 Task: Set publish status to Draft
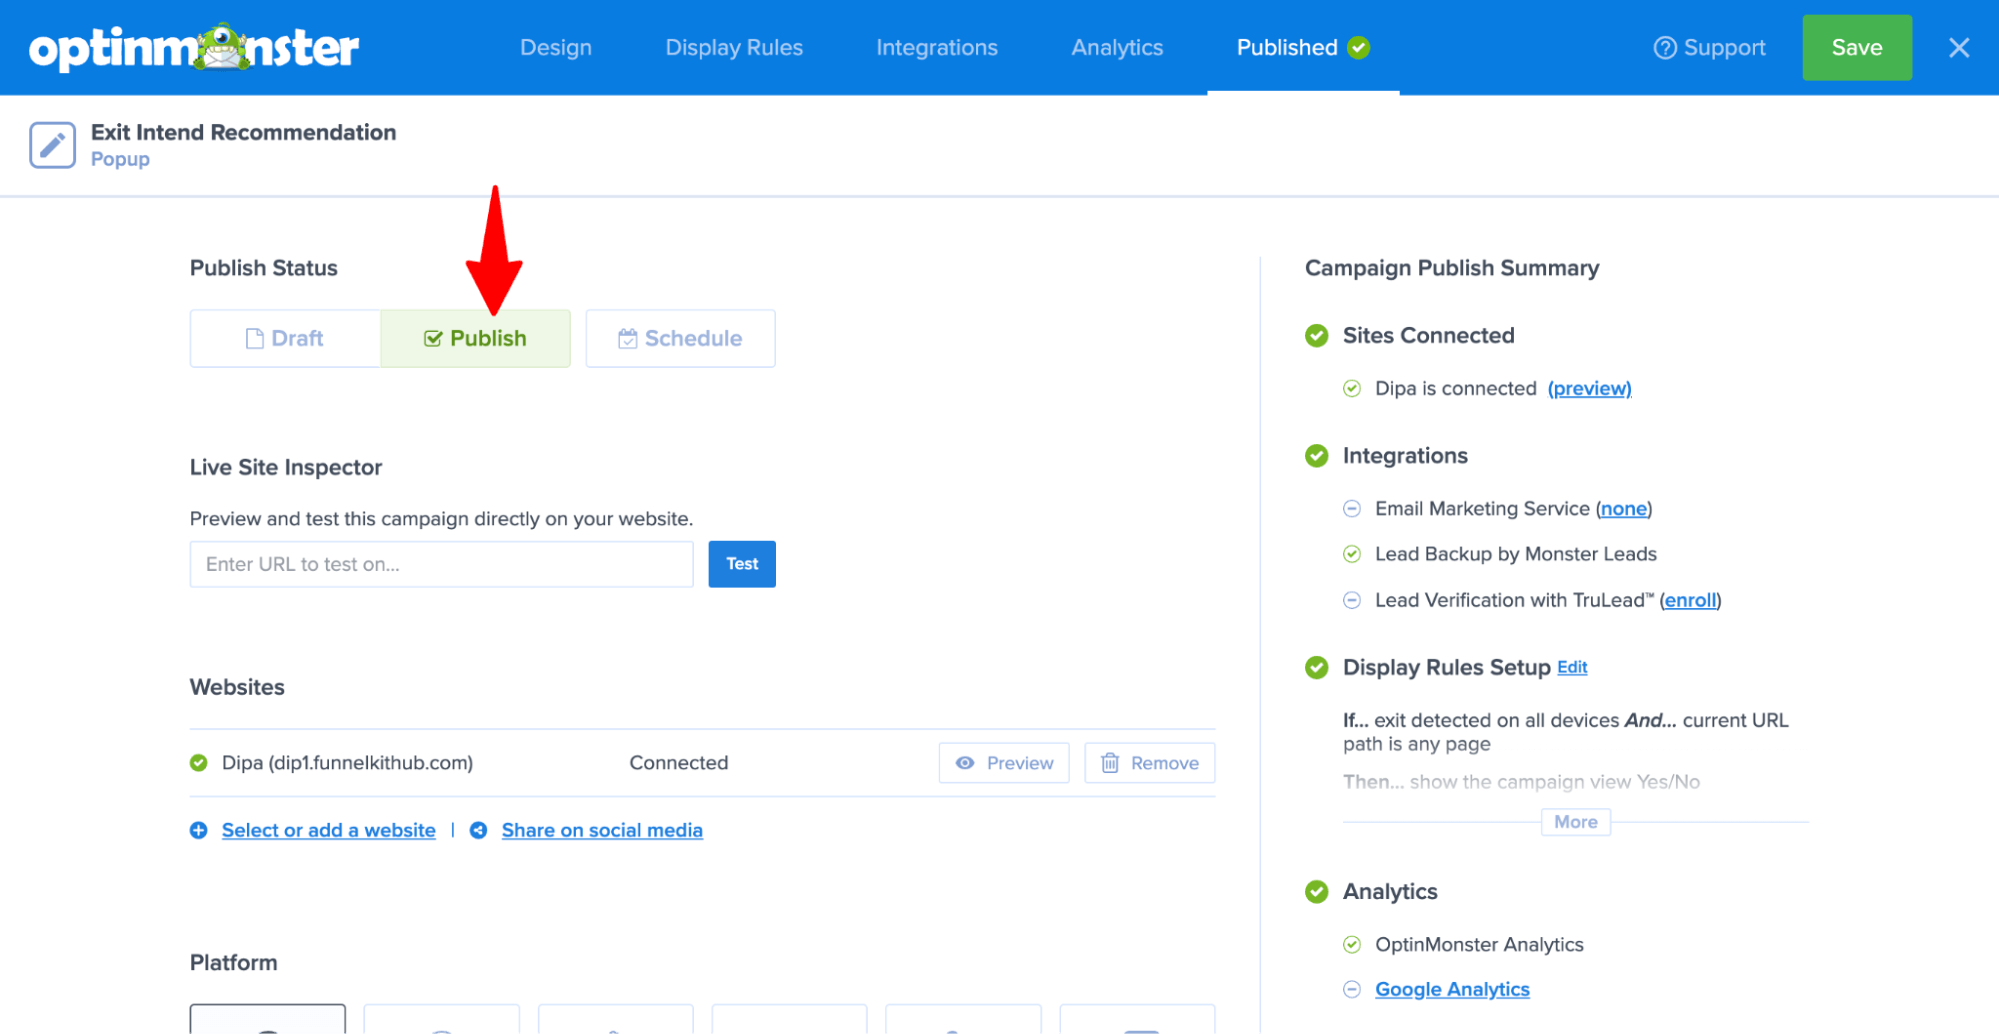pyautogui.click(x=285, y=338)
